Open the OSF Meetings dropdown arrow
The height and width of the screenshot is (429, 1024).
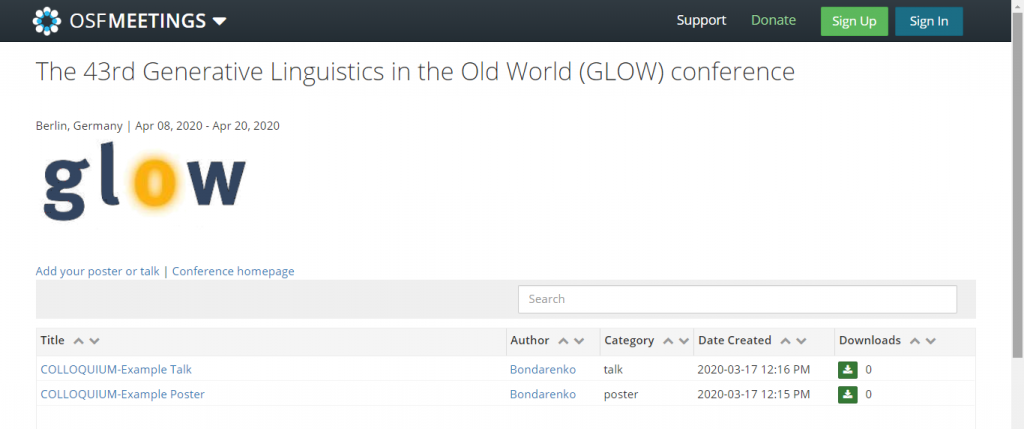point(220,22)
